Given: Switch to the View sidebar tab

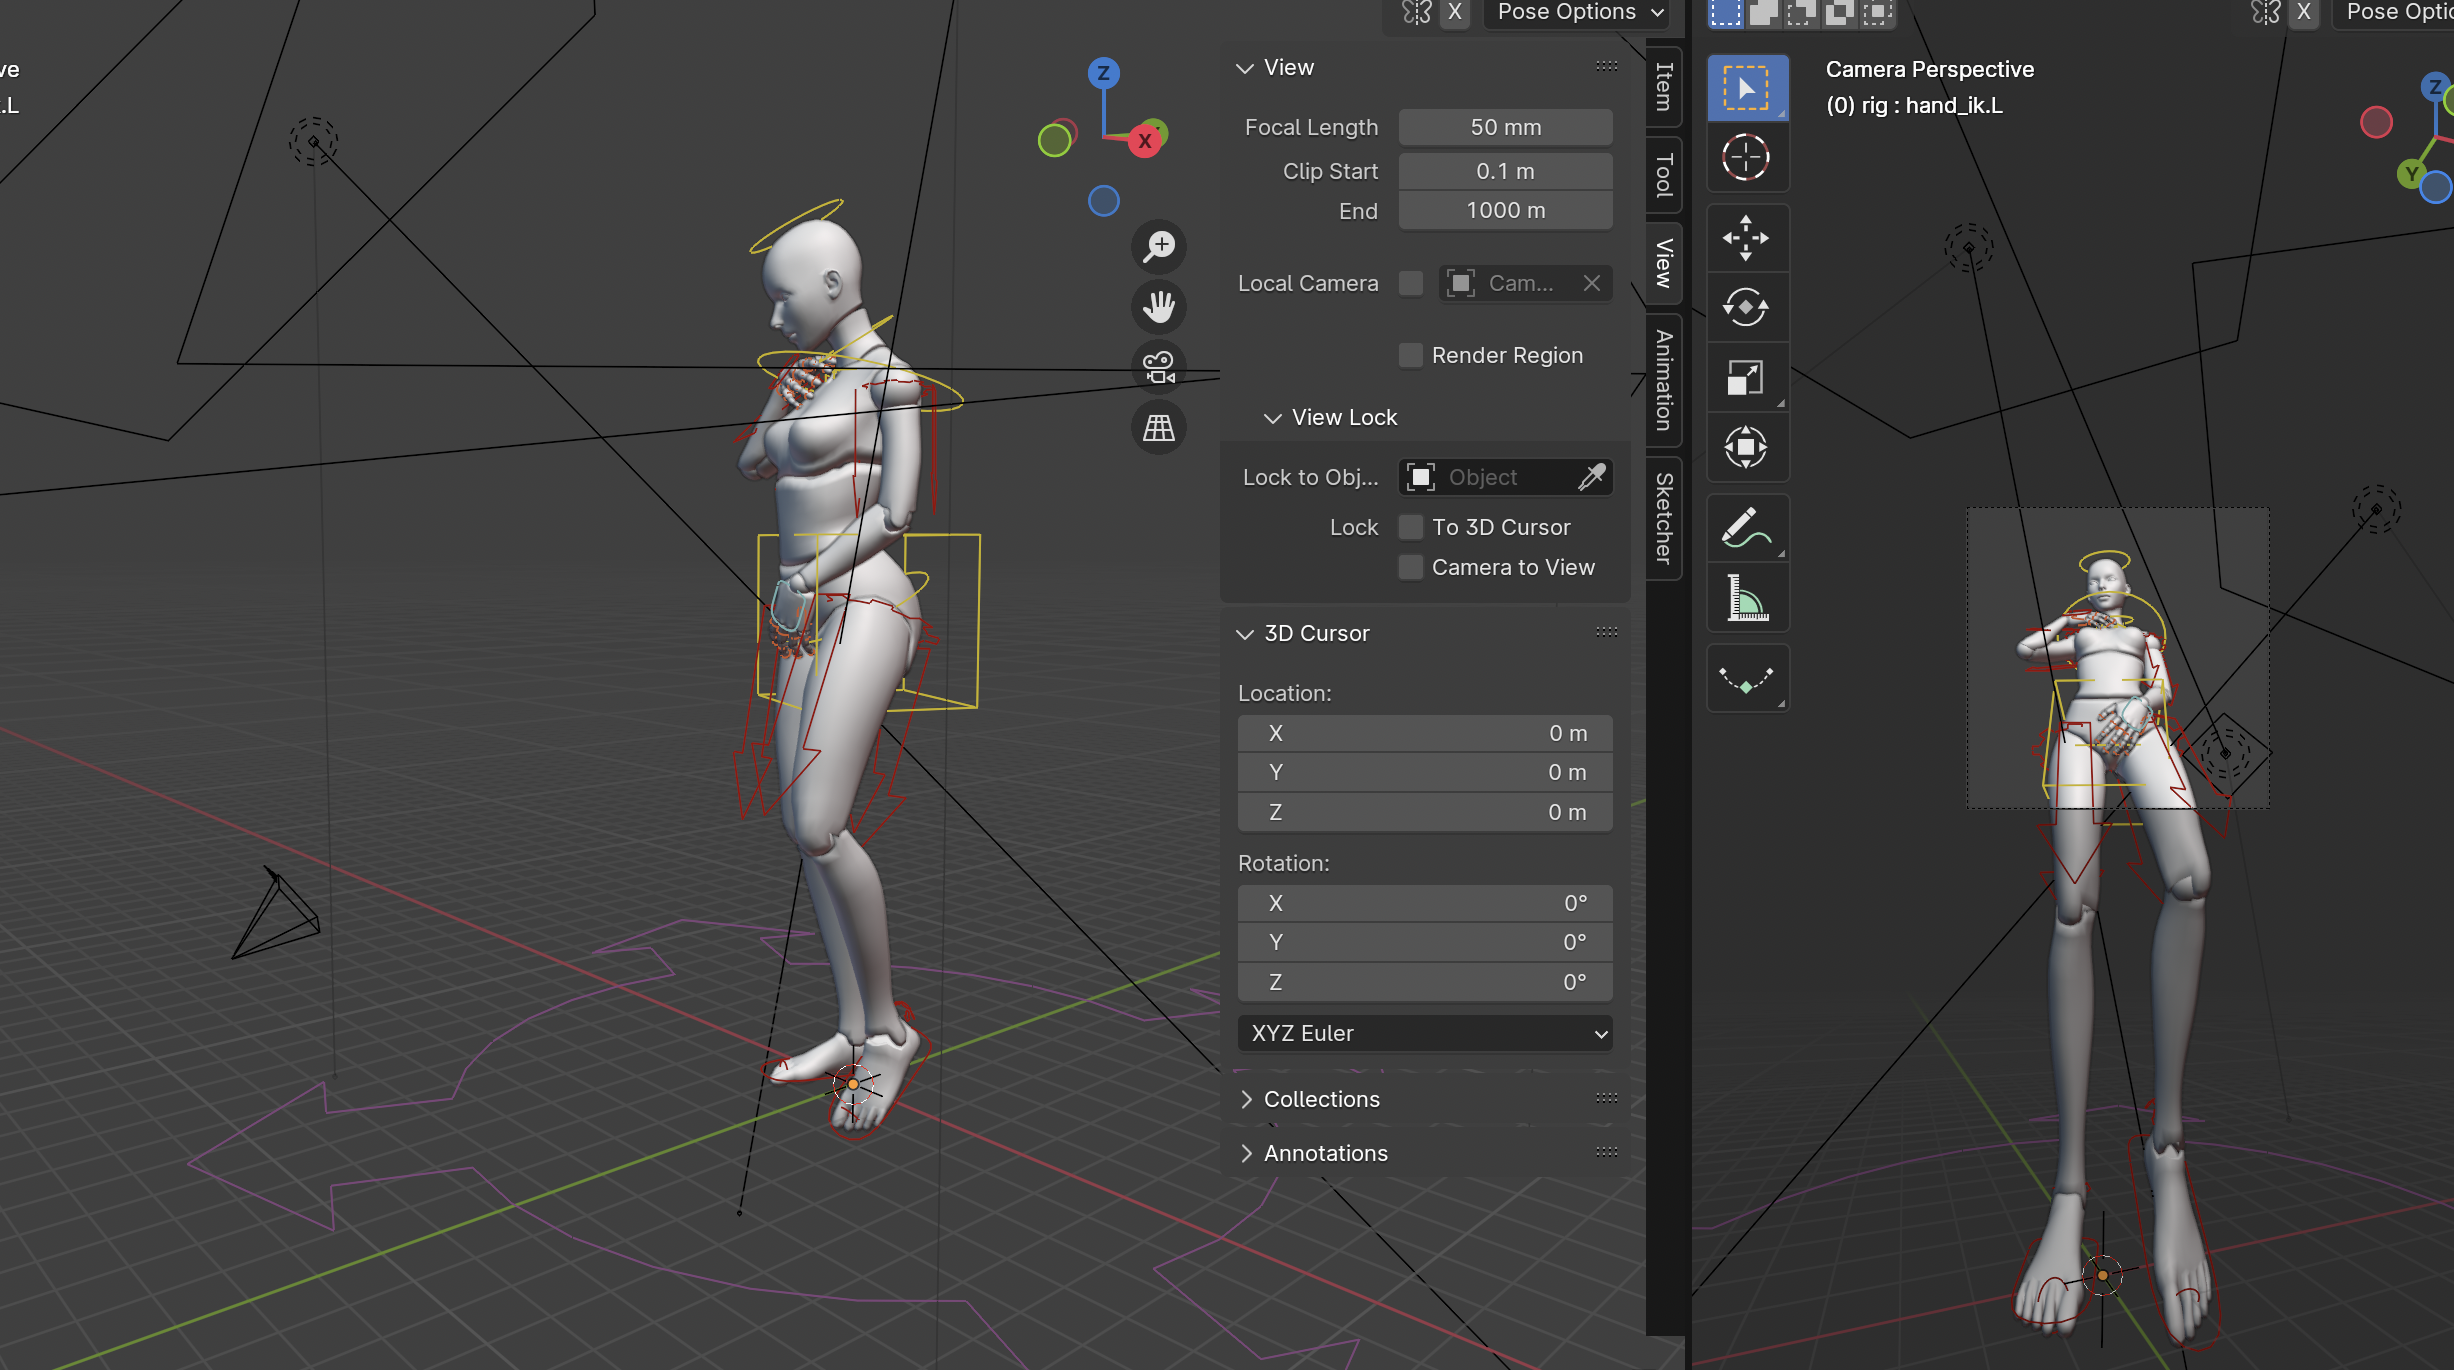Looking at the screenshot, I should (1663, 263).
